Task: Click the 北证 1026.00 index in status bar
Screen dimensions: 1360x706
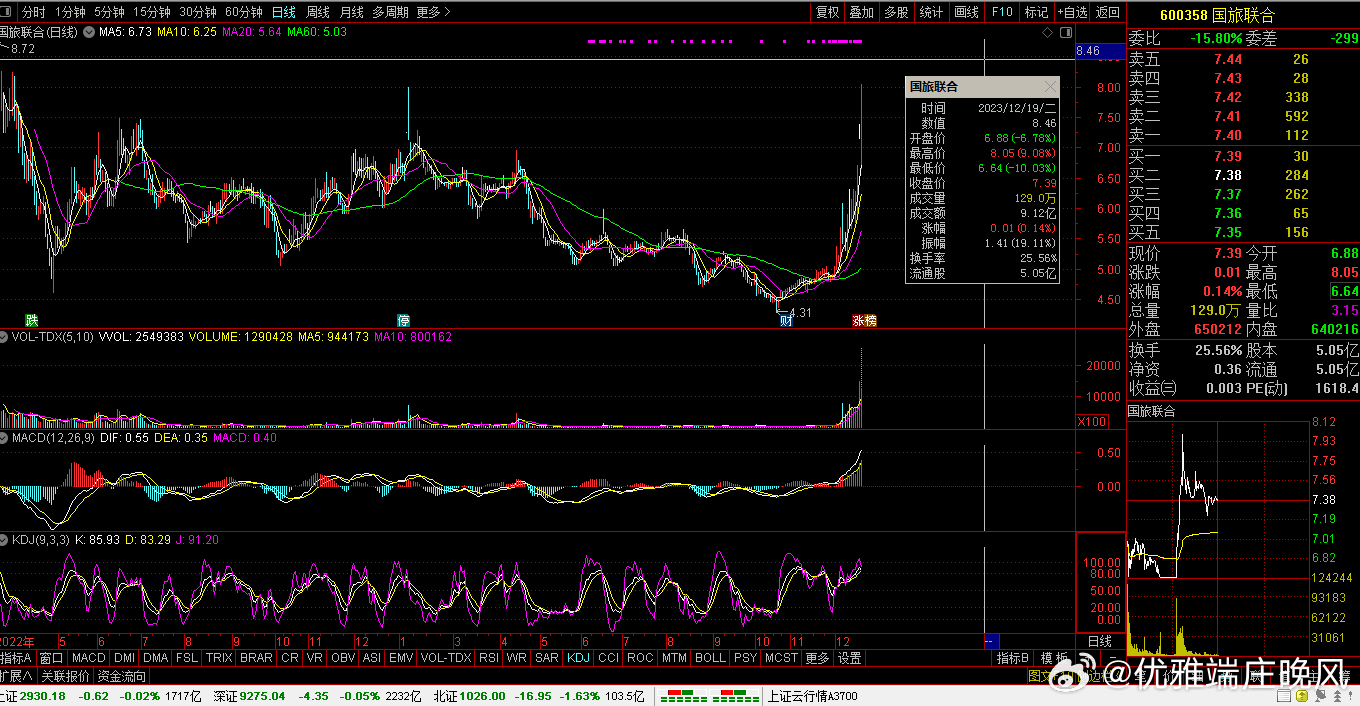Action: tap(470, 696)
